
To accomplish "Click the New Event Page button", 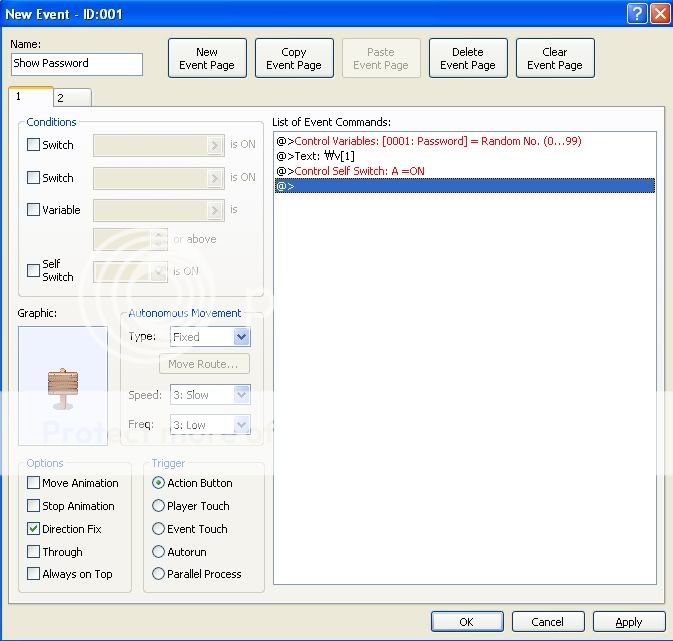I will point(207,59).
